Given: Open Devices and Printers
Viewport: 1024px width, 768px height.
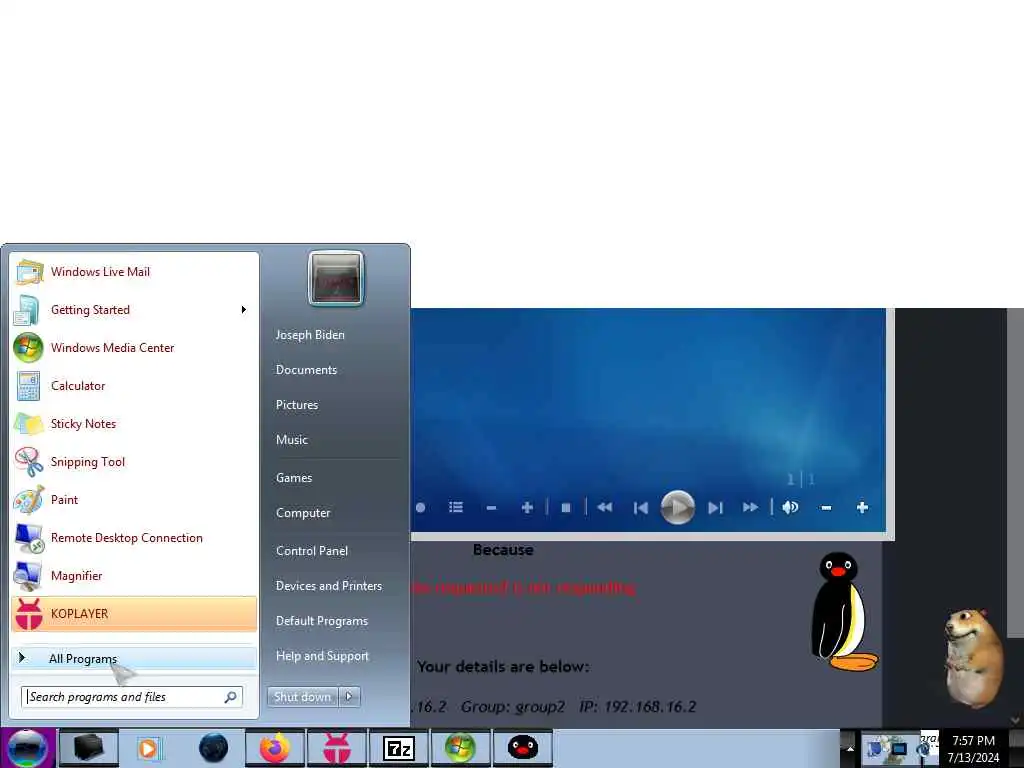Looking at the screenshot, I should pyautogui.click(x=328, y=586).
